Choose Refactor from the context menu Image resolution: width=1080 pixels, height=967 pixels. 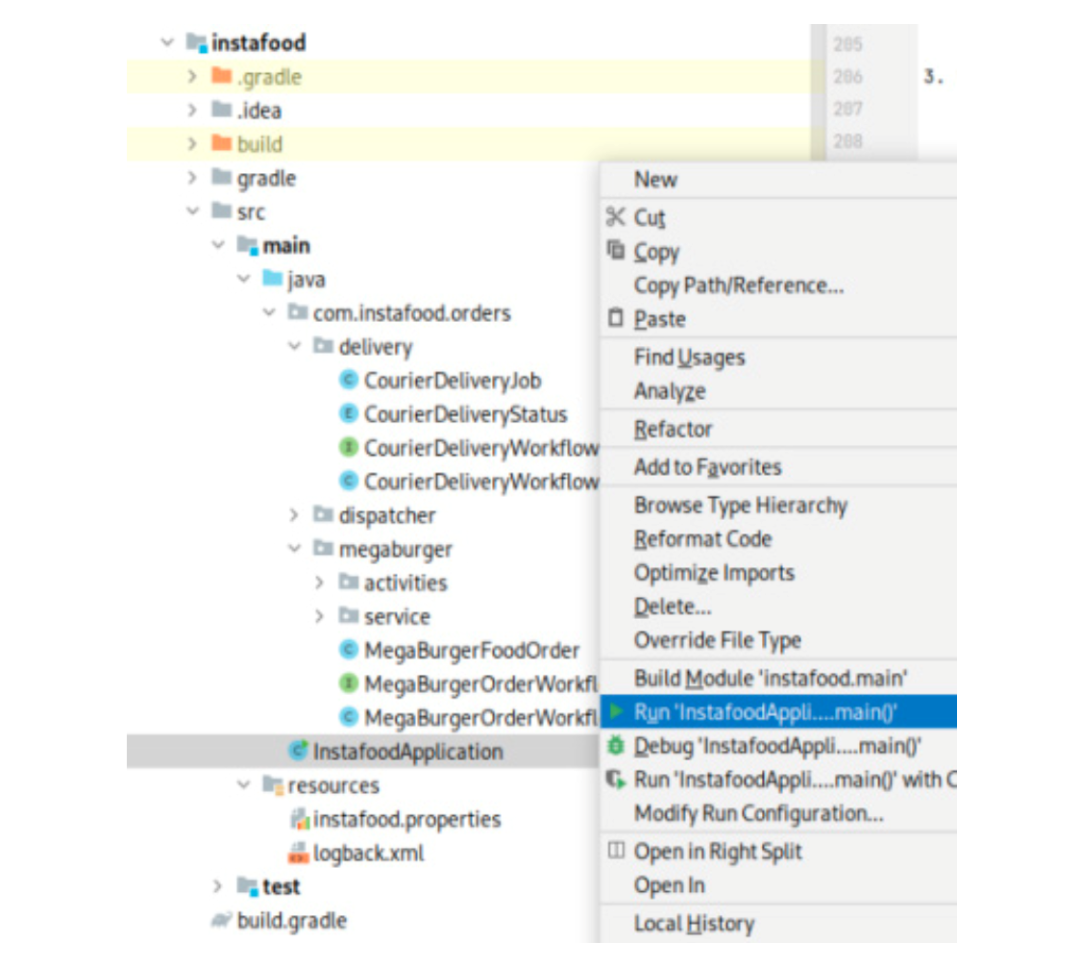pyautogui.click(x=673, y=429)
